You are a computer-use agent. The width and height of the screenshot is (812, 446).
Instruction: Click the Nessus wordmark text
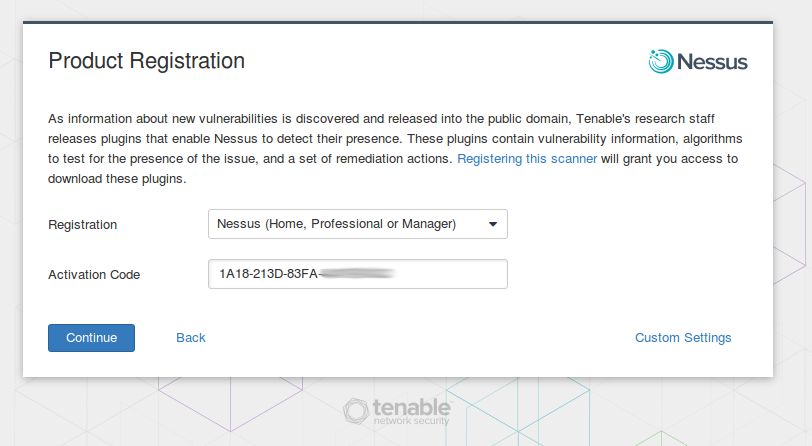pyautogui.click(x=712, y=62)
